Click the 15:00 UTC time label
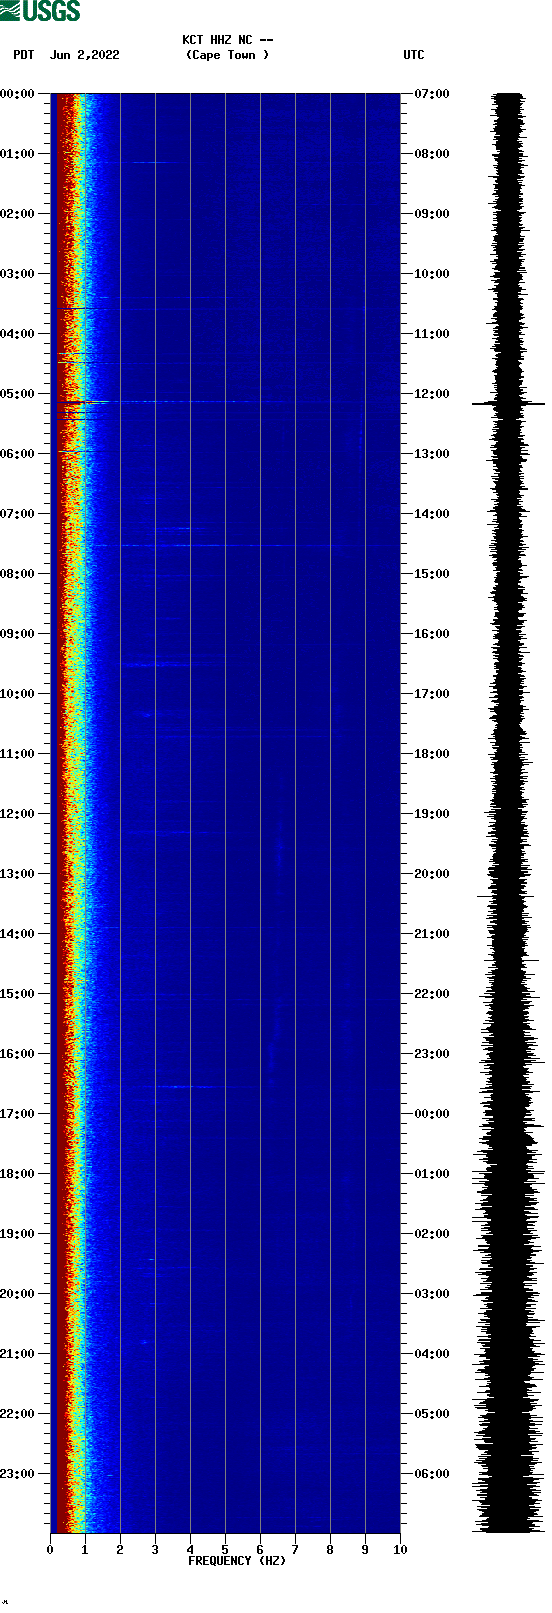Viewport: 552px width, 1613px height. [x=432, y=574]
